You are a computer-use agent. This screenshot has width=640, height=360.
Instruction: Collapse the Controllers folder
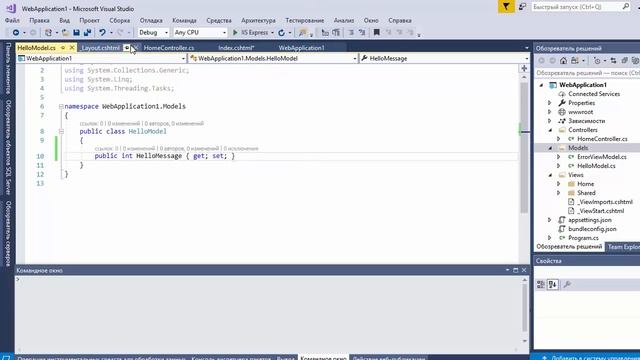pyautogui.click(x=550, y=130)
